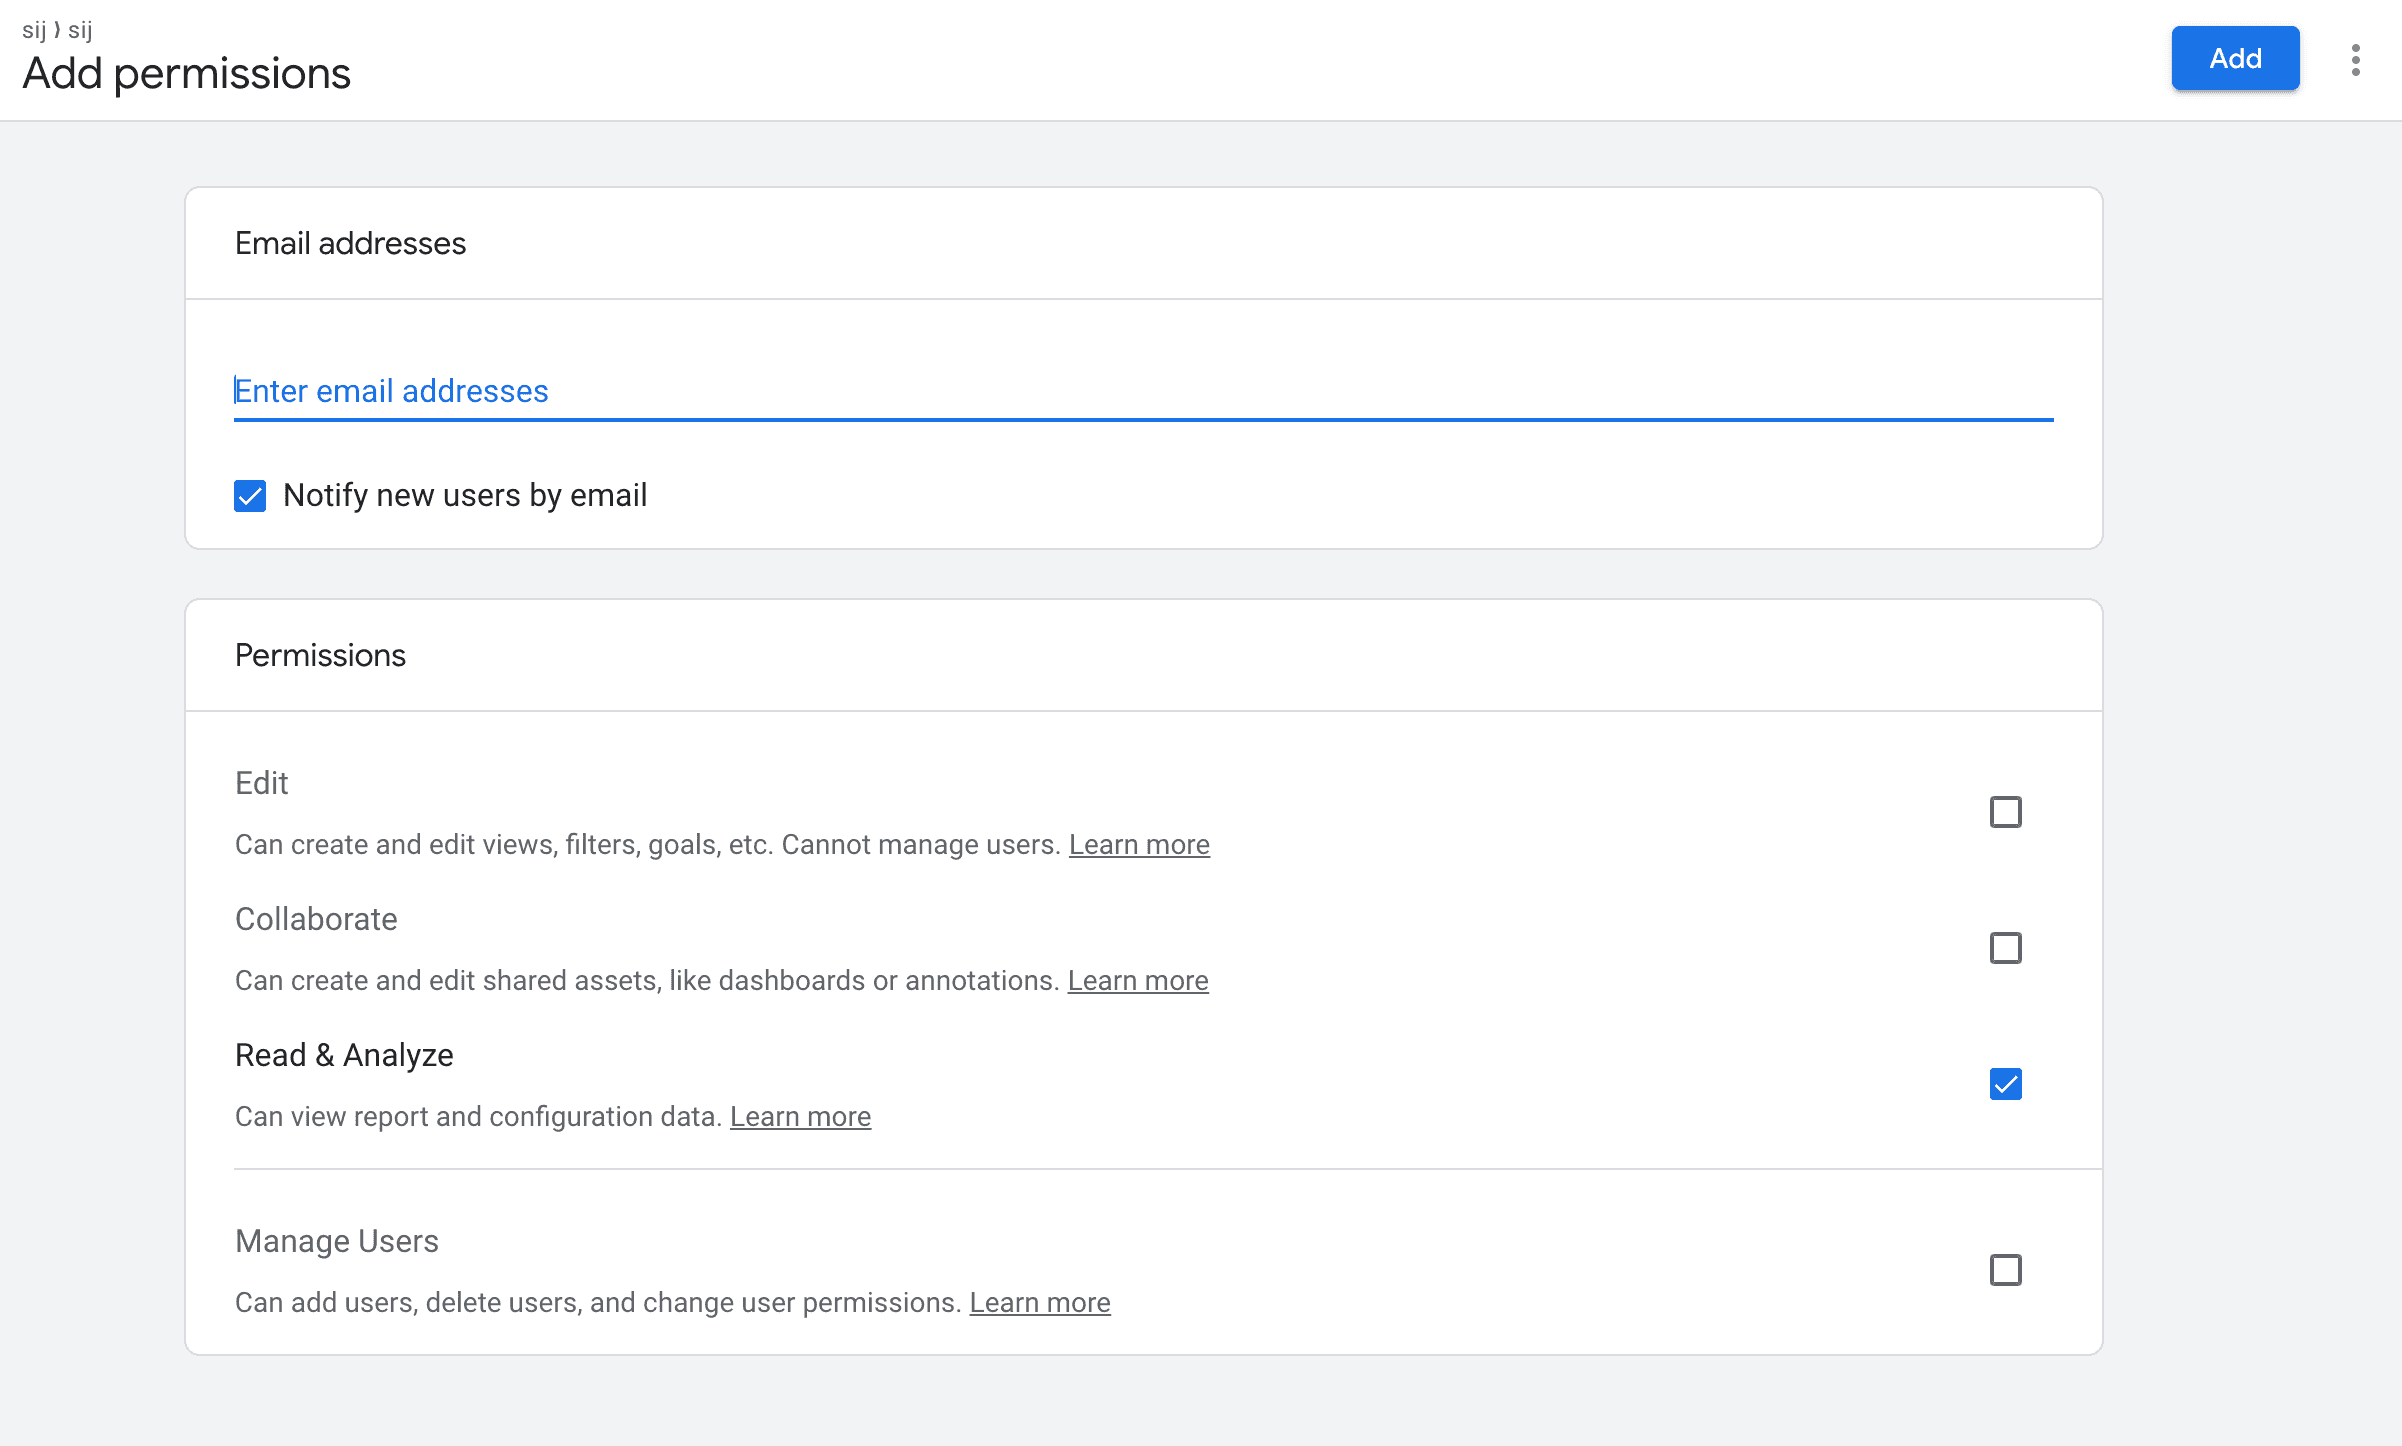The image size is (2402, 1446).
Task: Open Learn more link for Edit permission
Action: pos(1139,845)
